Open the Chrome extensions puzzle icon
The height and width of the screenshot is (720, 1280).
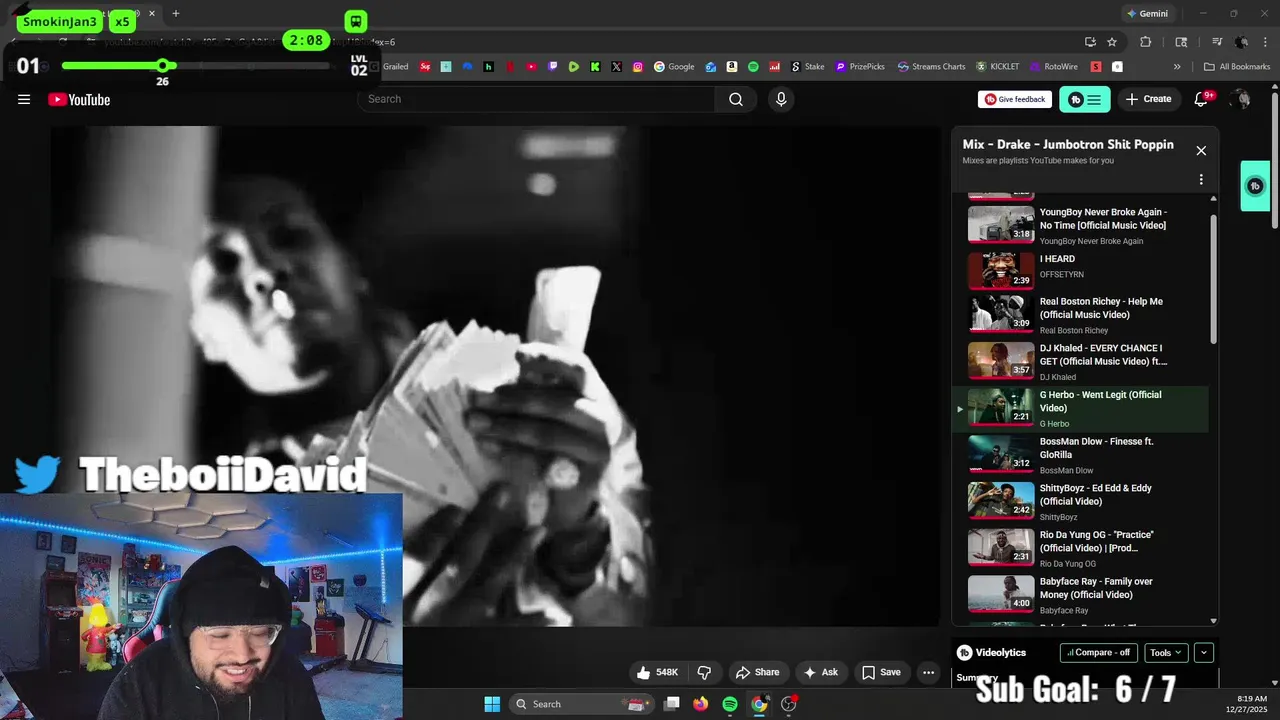pos(1146,42)
